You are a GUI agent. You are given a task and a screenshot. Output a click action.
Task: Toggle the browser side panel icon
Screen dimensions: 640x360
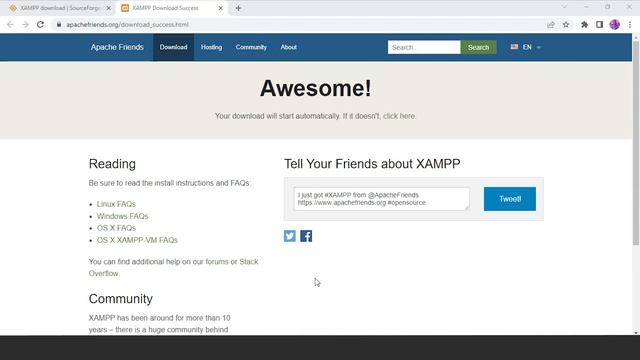599,24
